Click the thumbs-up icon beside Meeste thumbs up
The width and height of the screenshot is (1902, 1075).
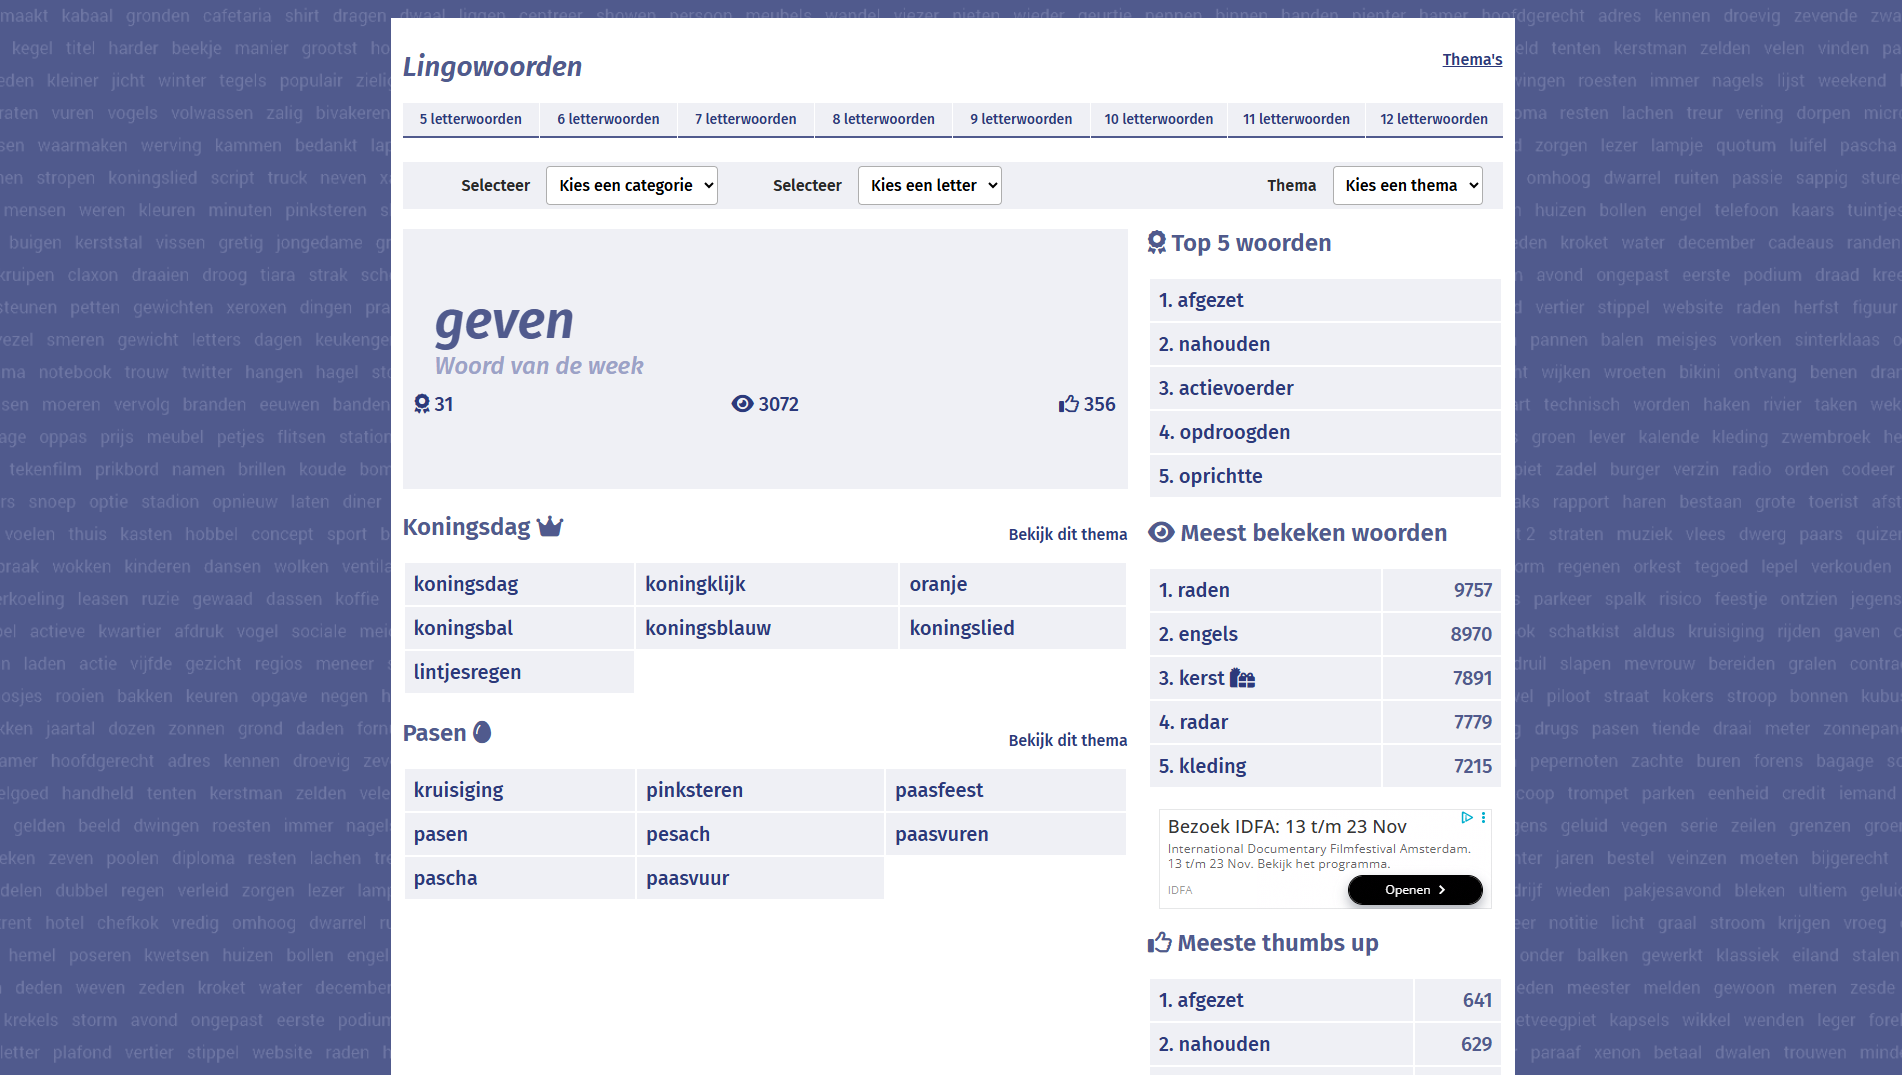coord(1160,941)
